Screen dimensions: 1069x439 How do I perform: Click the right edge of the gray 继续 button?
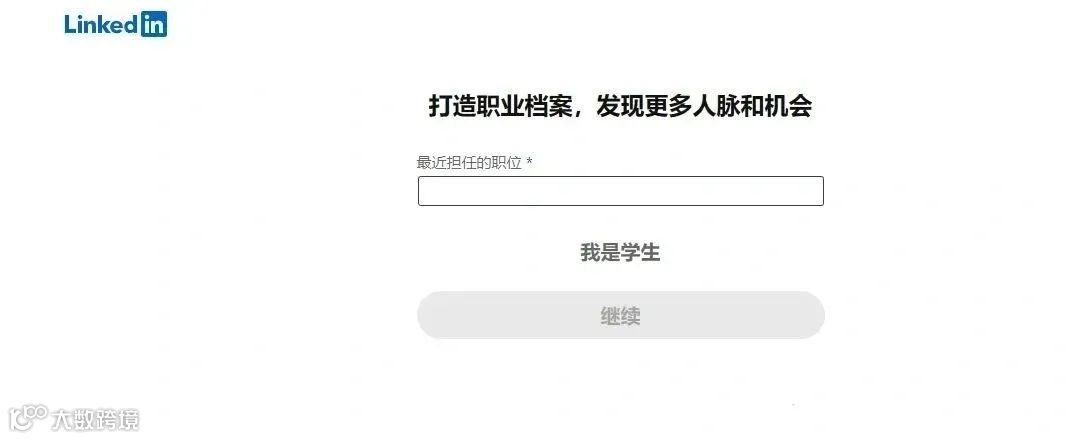(x=813, y=315)
